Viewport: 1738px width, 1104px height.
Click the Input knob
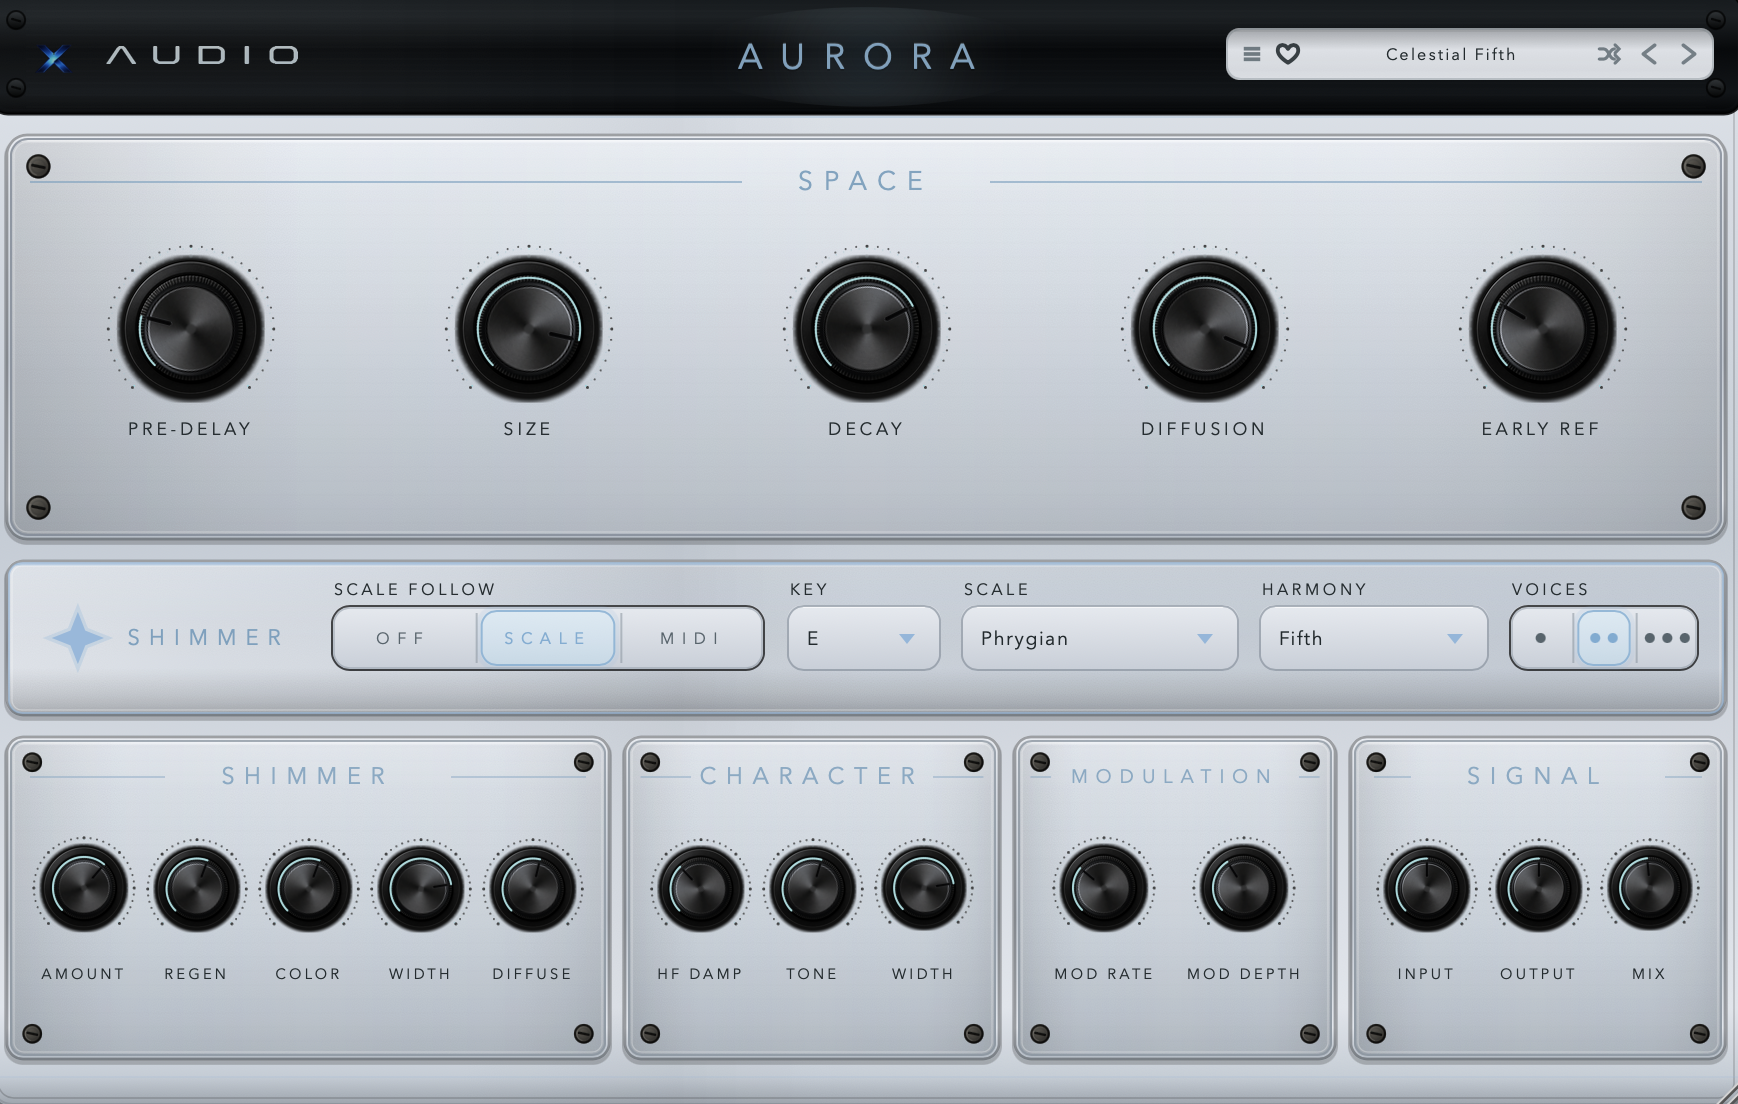pos(1426,887)
